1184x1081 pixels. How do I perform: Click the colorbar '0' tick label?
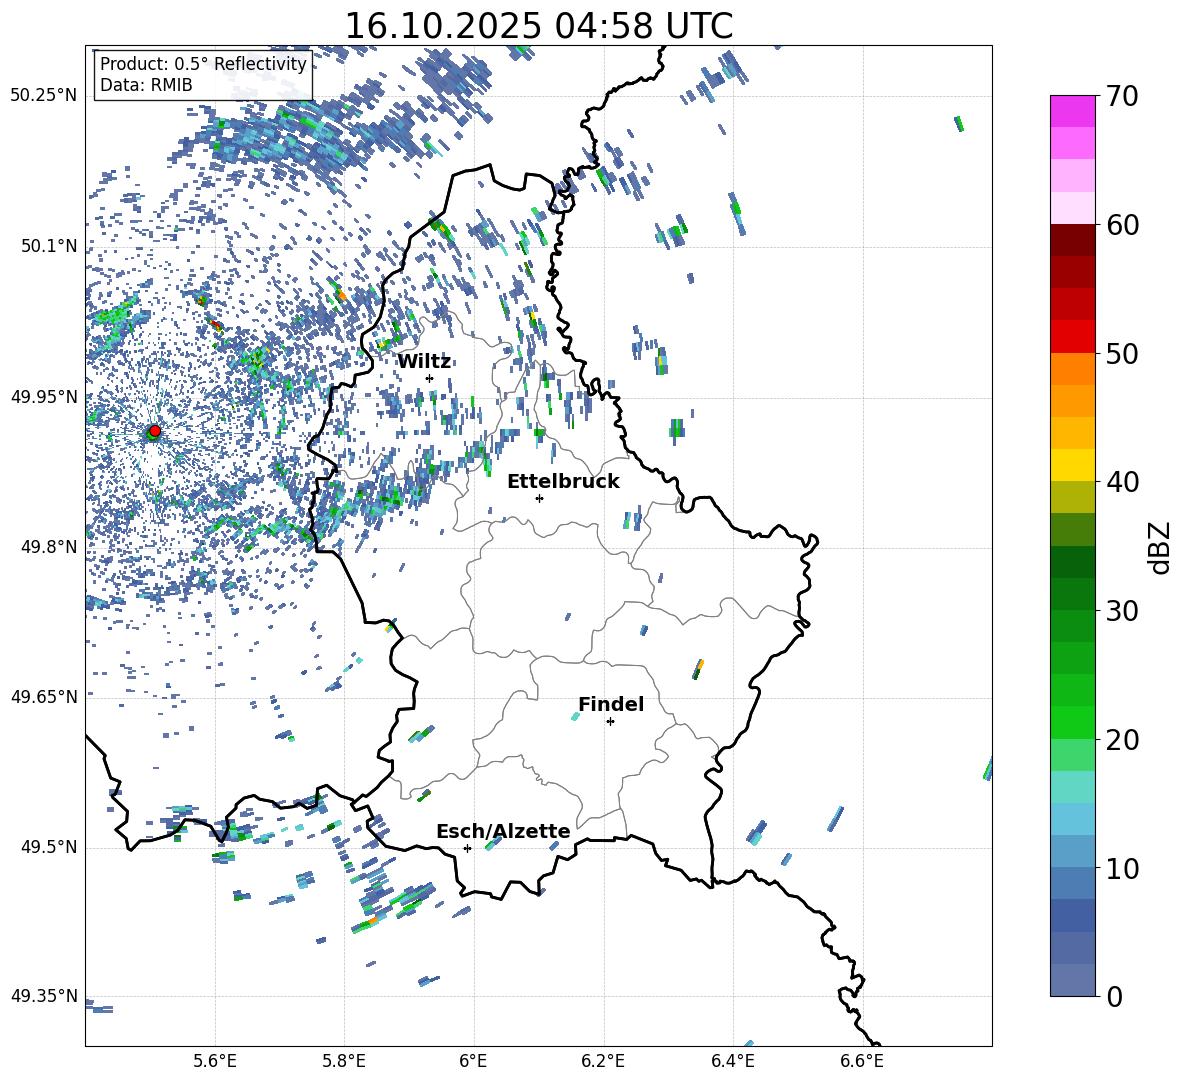(x=1113, y=996)
